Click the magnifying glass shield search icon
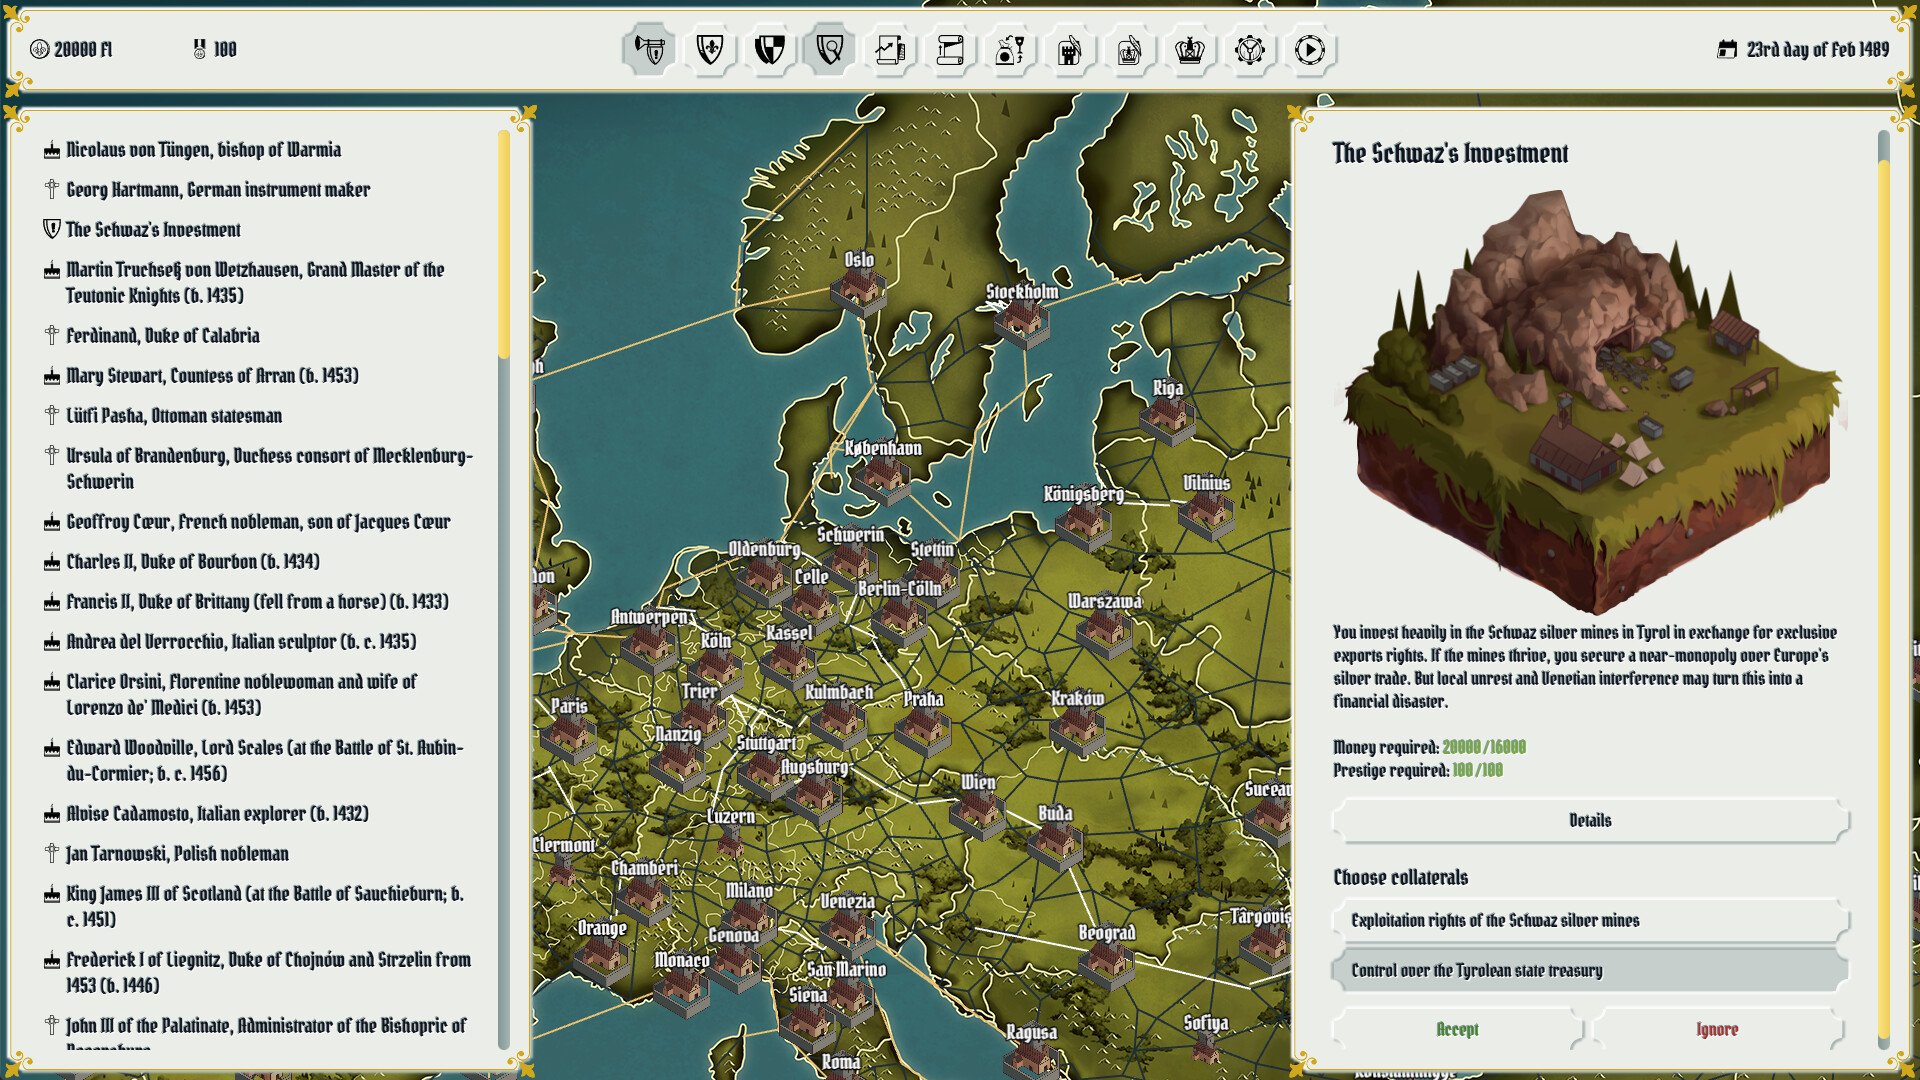The image size is (1920, 1080). (830, 49)
